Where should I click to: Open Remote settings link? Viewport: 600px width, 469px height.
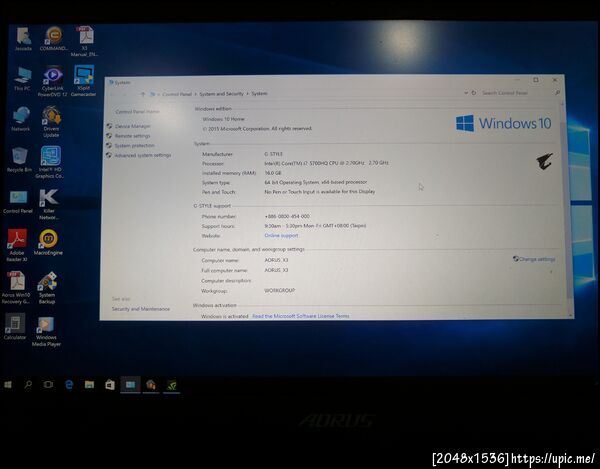pyautogui.click(x=132, y=136)
